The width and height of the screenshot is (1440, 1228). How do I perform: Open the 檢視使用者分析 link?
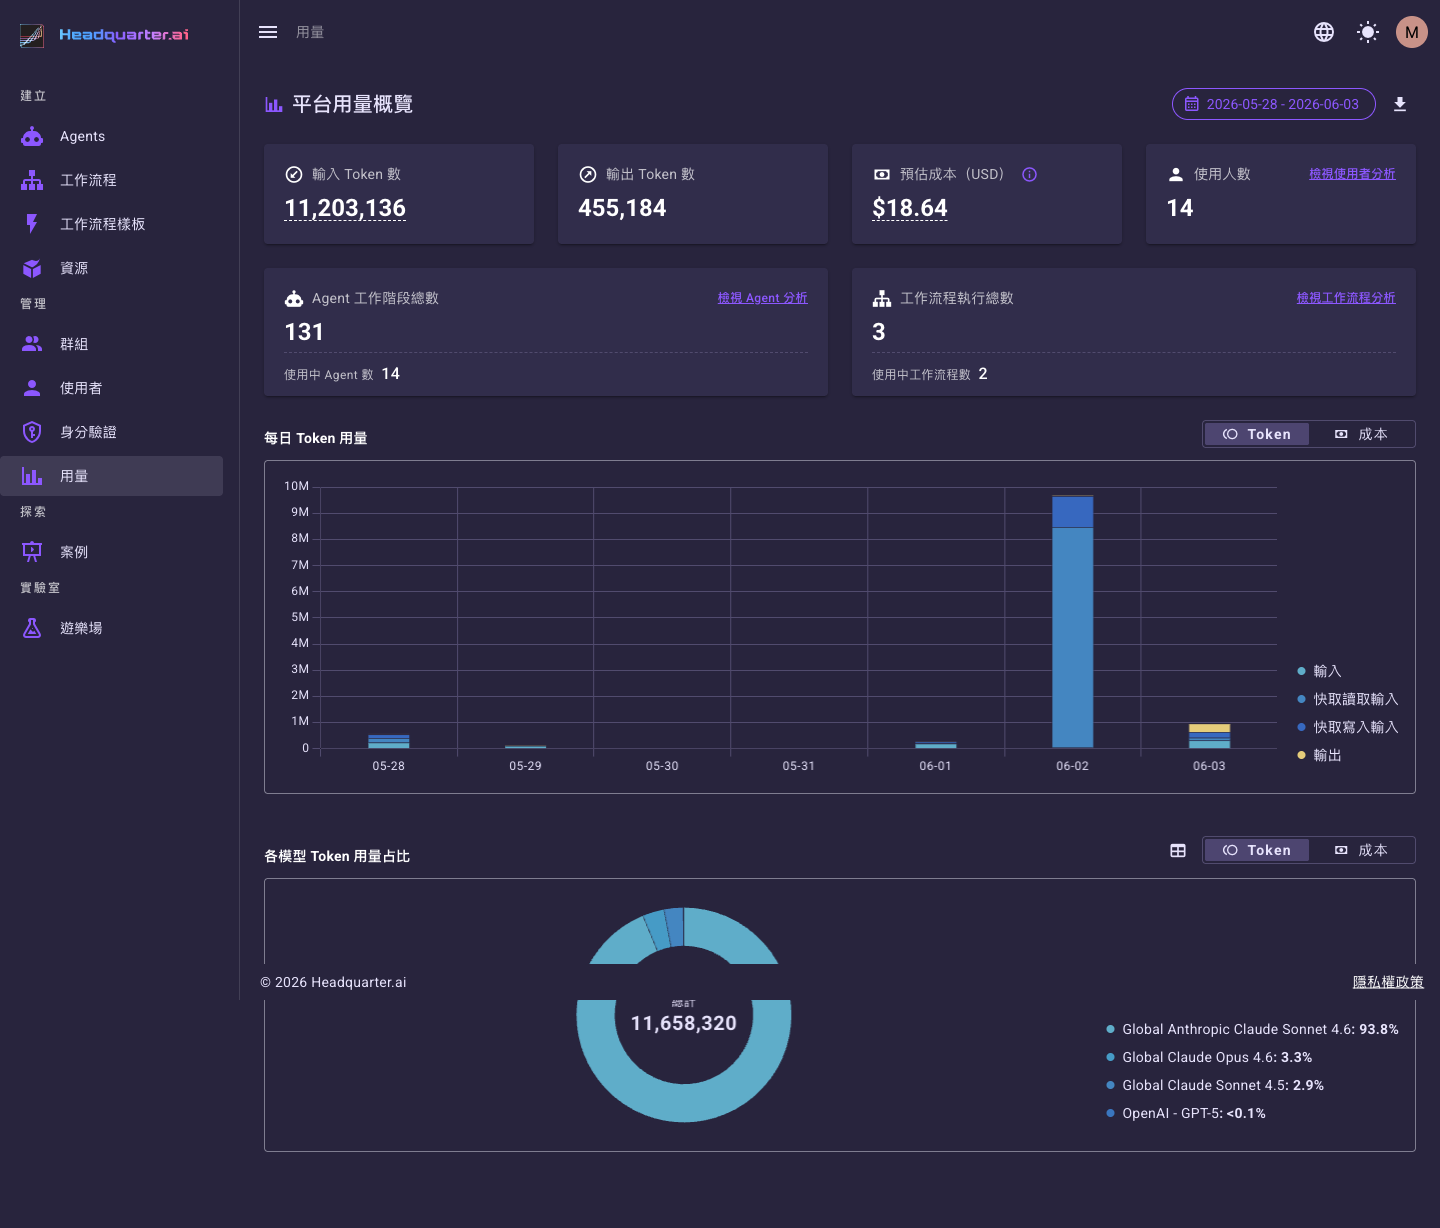pyautogui.click(x=1352, y=174)
